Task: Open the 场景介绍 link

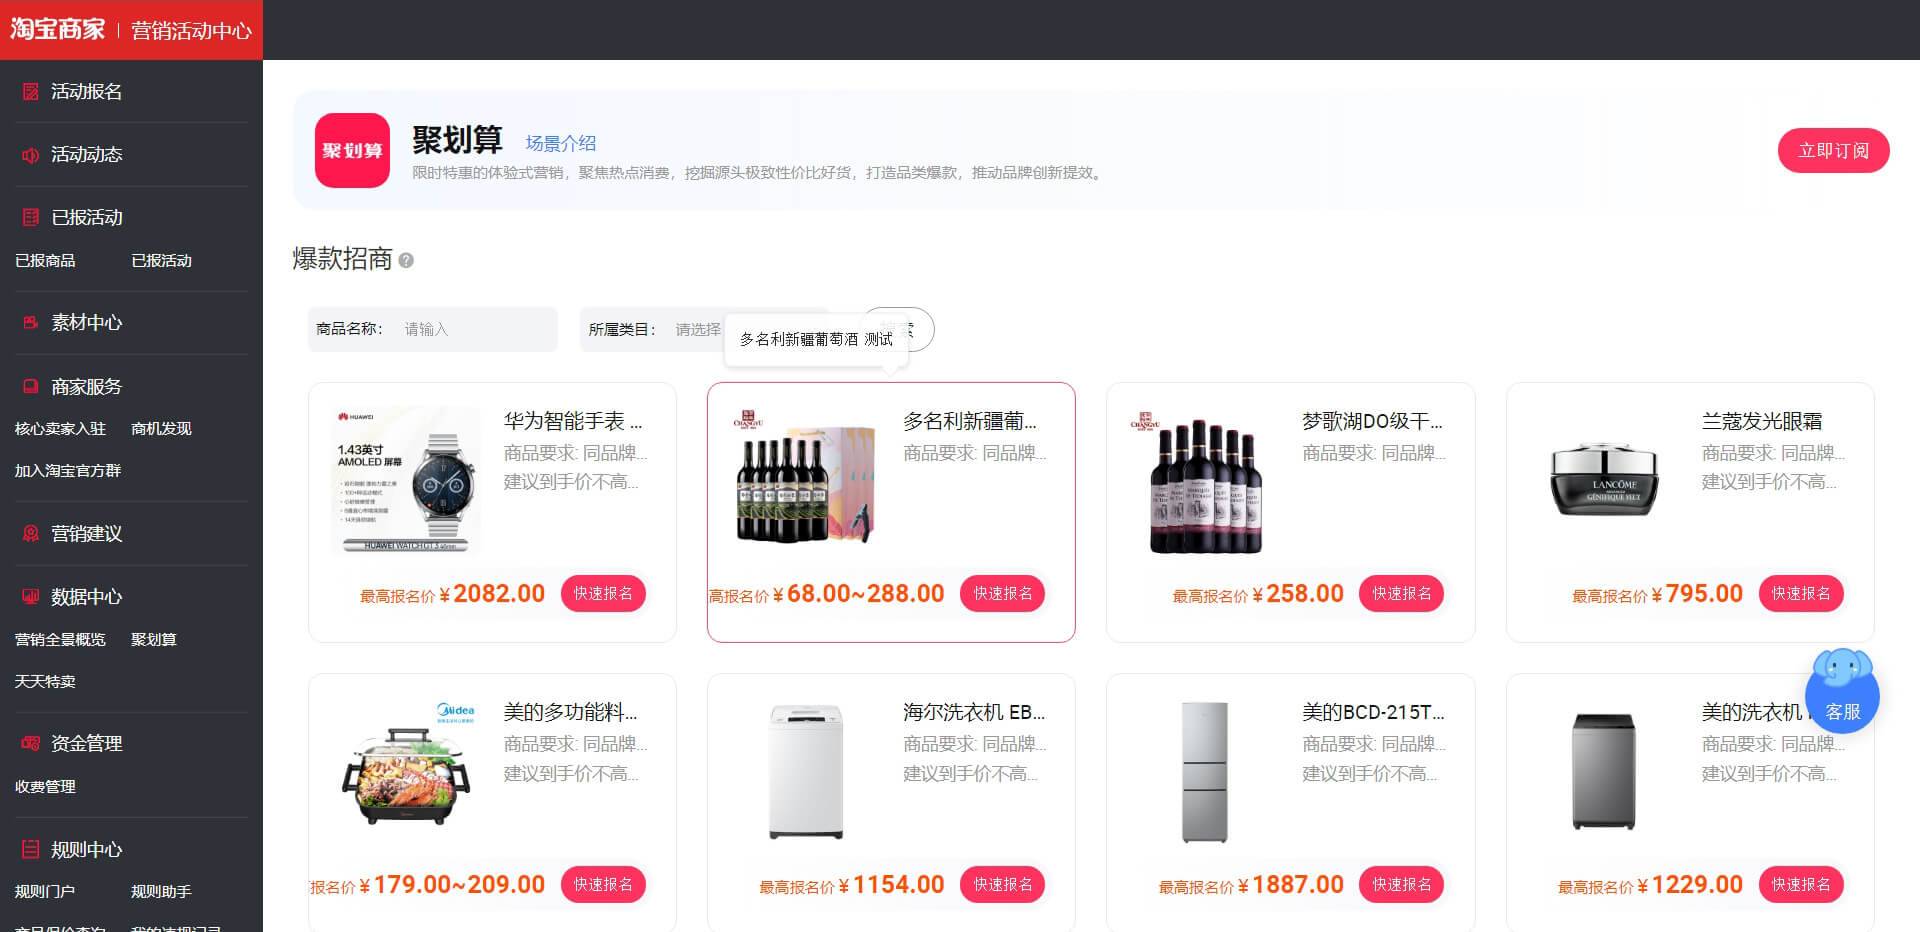Action: tap(560, 144)
